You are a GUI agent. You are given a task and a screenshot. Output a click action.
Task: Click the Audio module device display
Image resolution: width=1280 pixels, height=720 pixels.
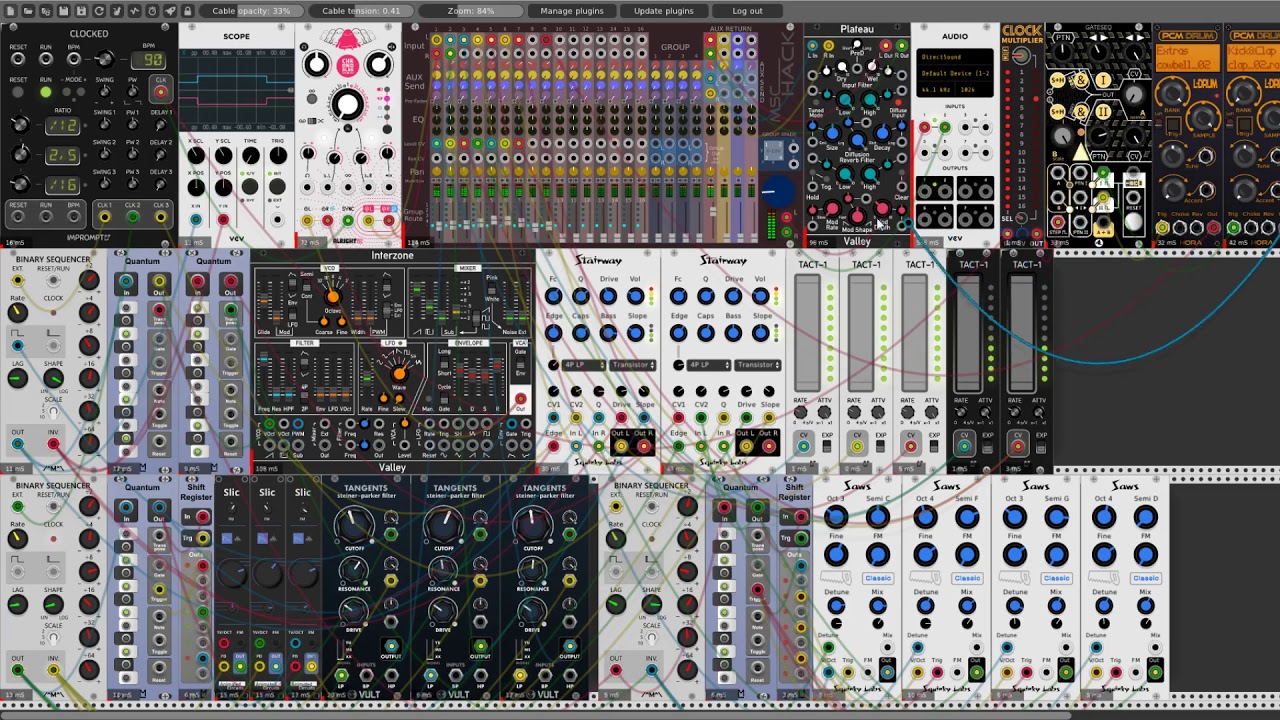point(955,74)
